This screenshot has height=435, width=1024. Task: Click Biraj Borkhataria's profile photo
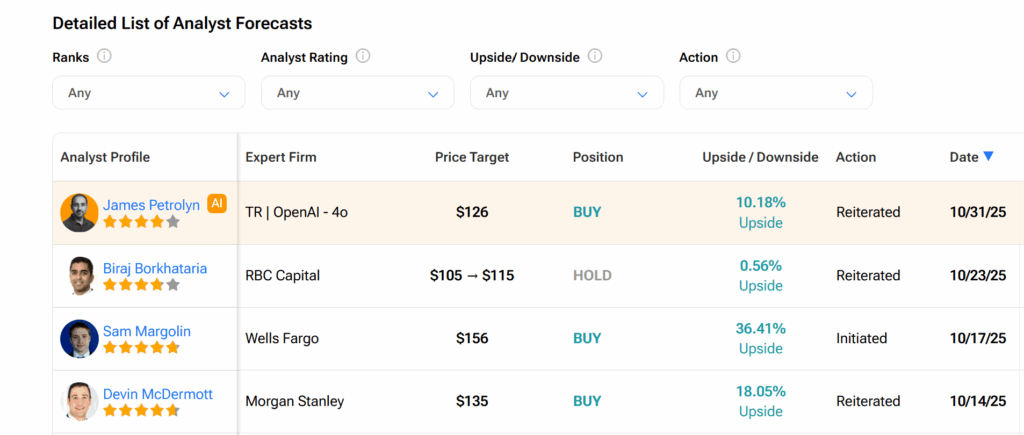pyautogui.click(x=79, y=276)
